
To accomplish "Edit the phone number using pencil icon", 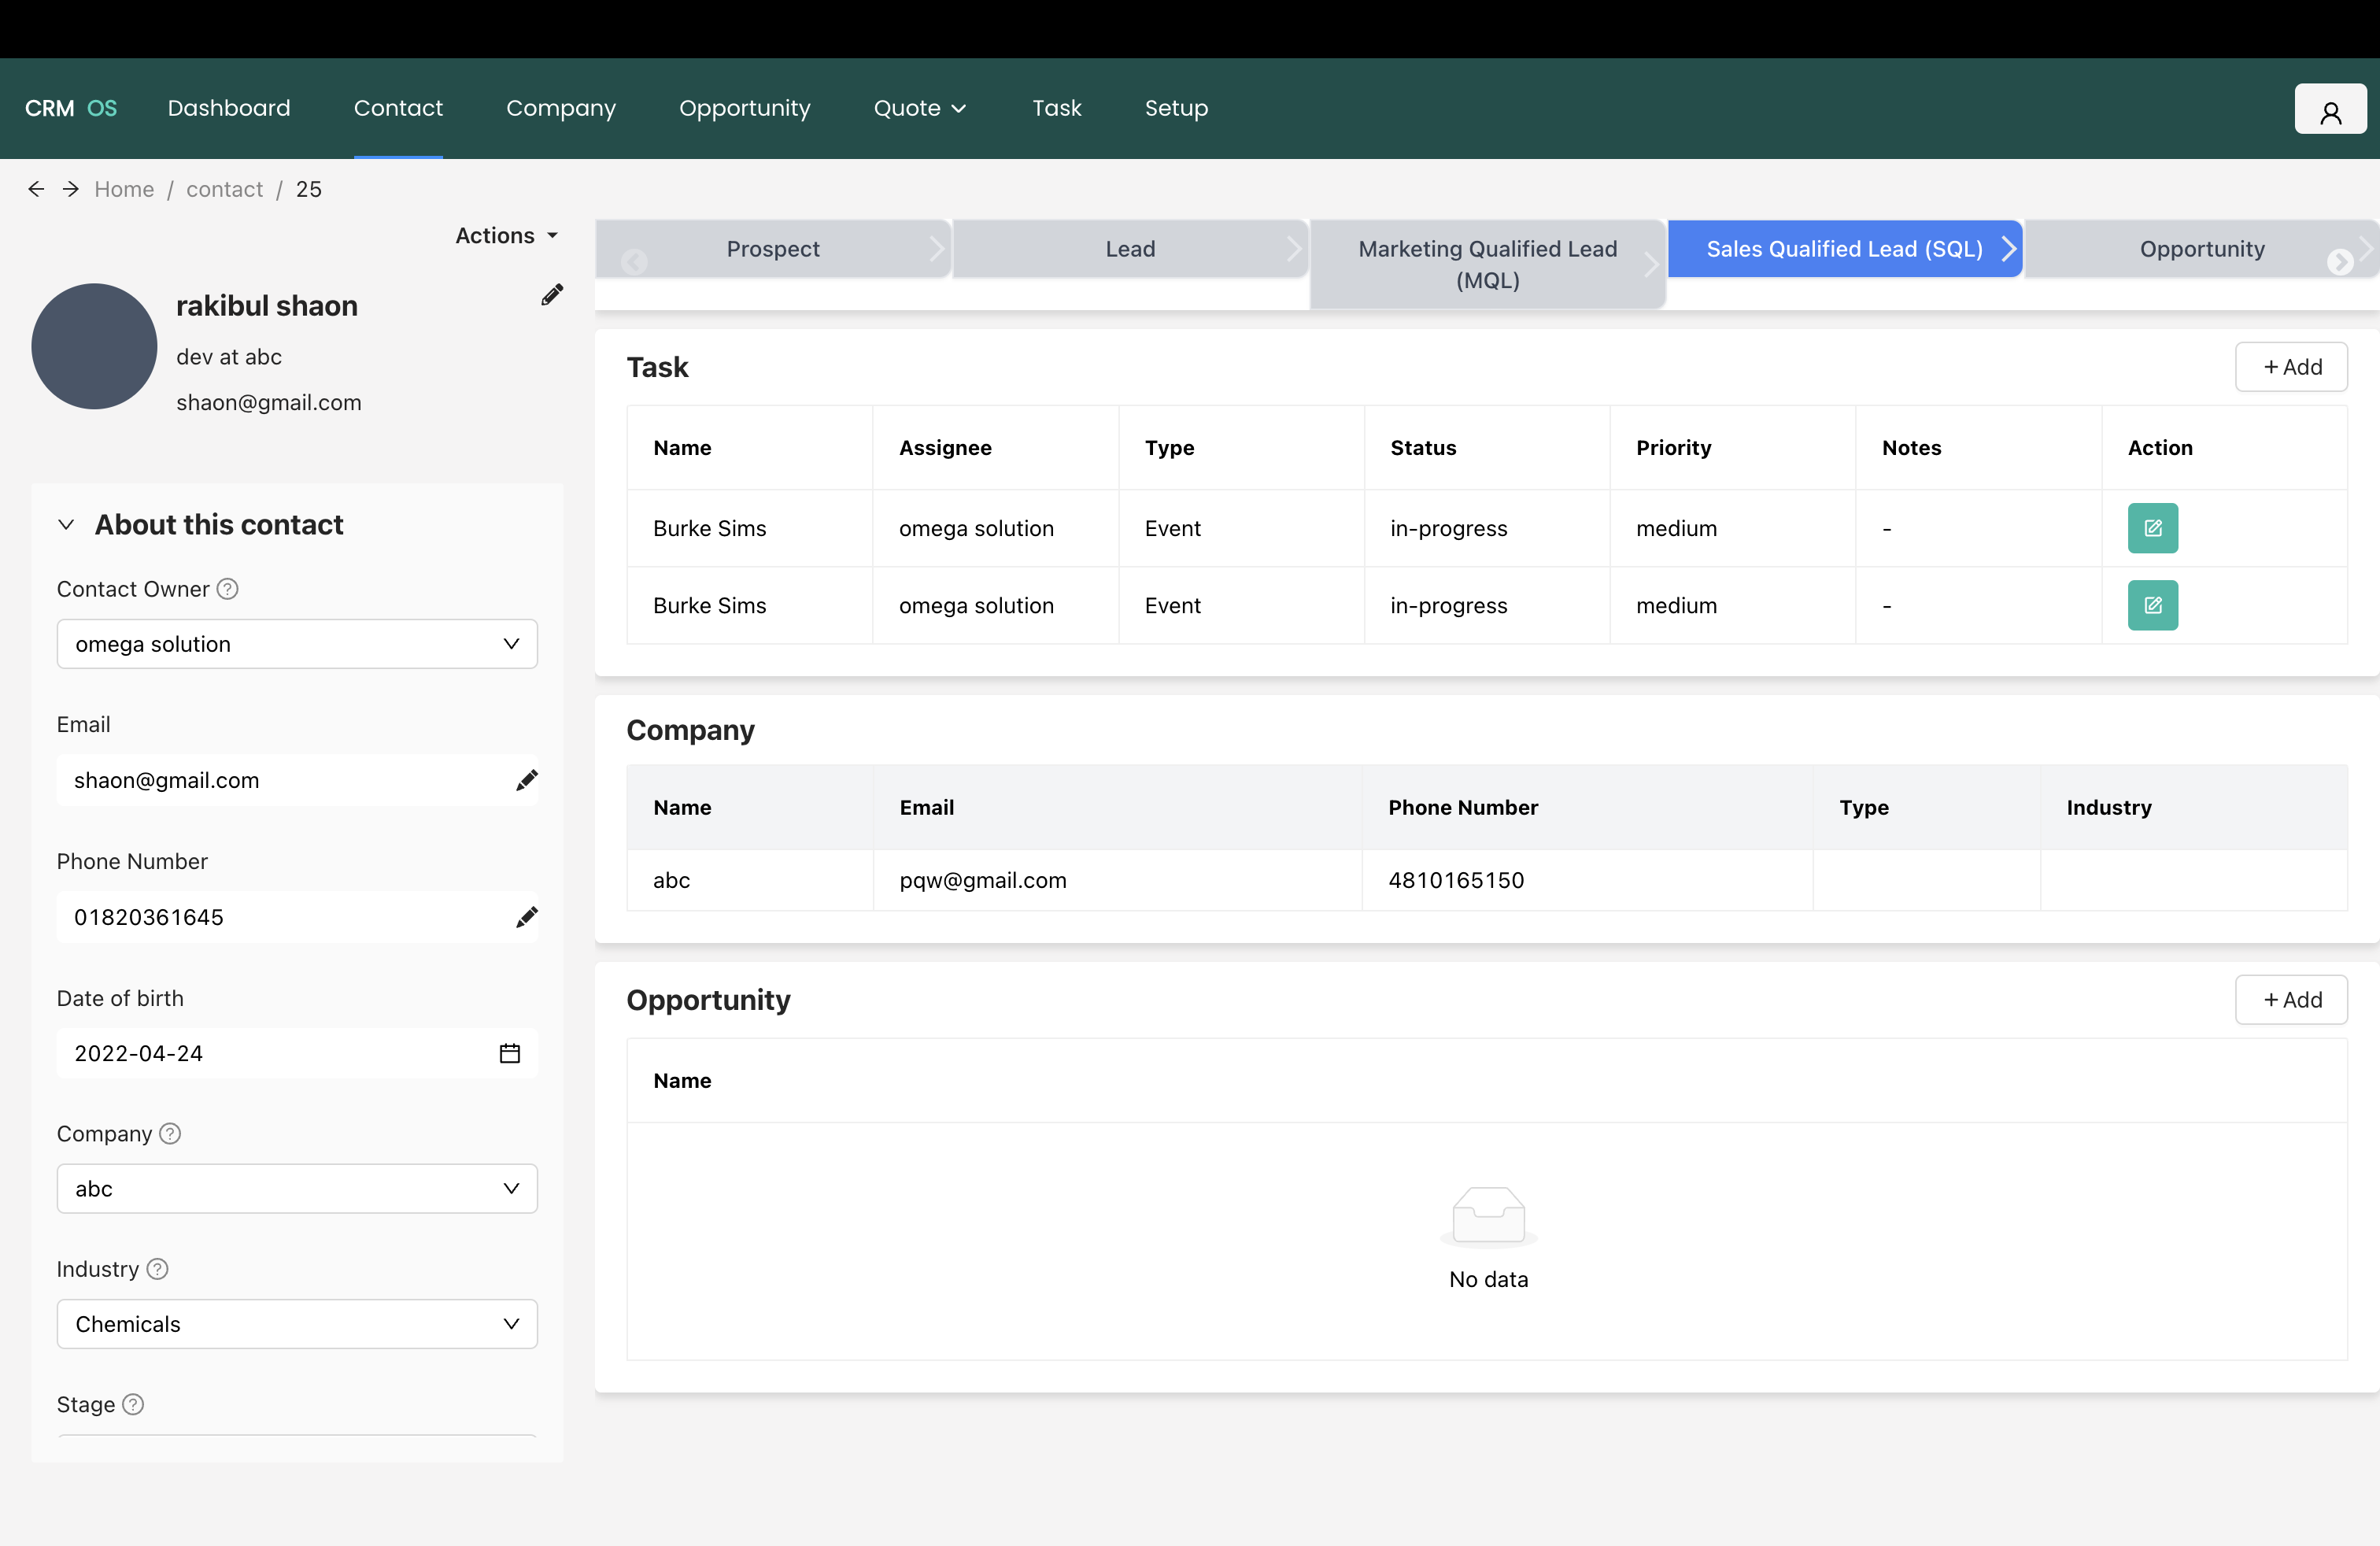I will 527,916.
